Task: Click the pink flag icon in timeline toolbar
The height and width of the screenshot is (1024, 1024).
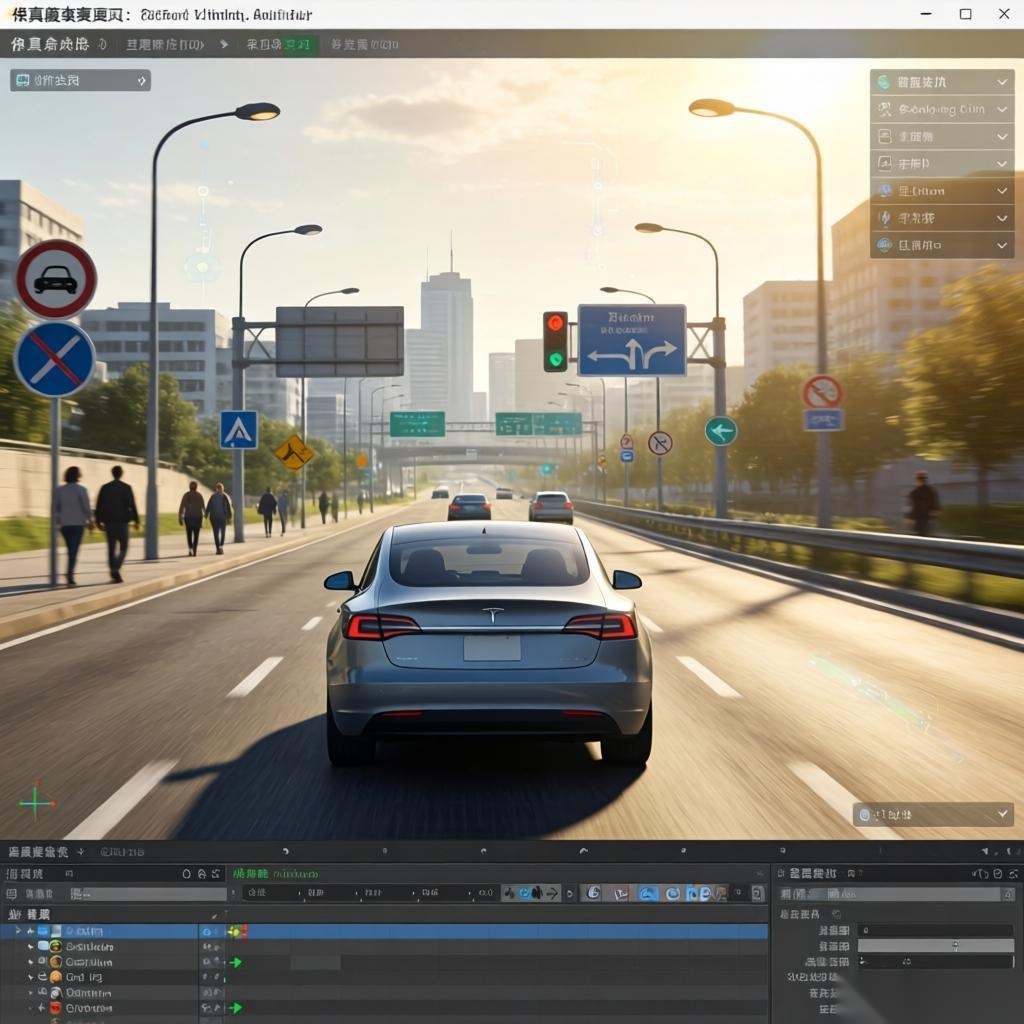Action: 620,893
